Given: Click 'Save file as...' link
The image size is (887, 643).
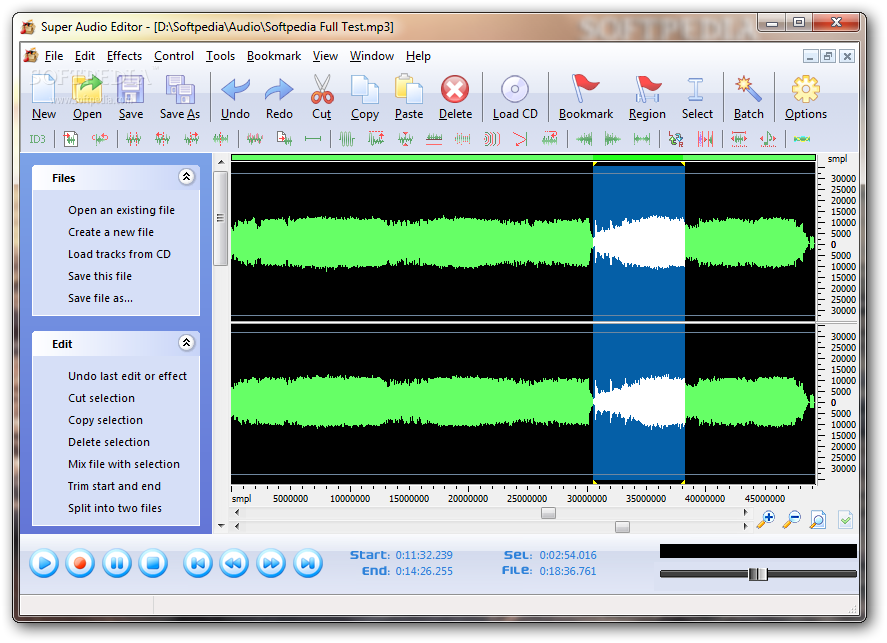Looking at the screenshot, I should pyautogui.click(x=101, y=298).
